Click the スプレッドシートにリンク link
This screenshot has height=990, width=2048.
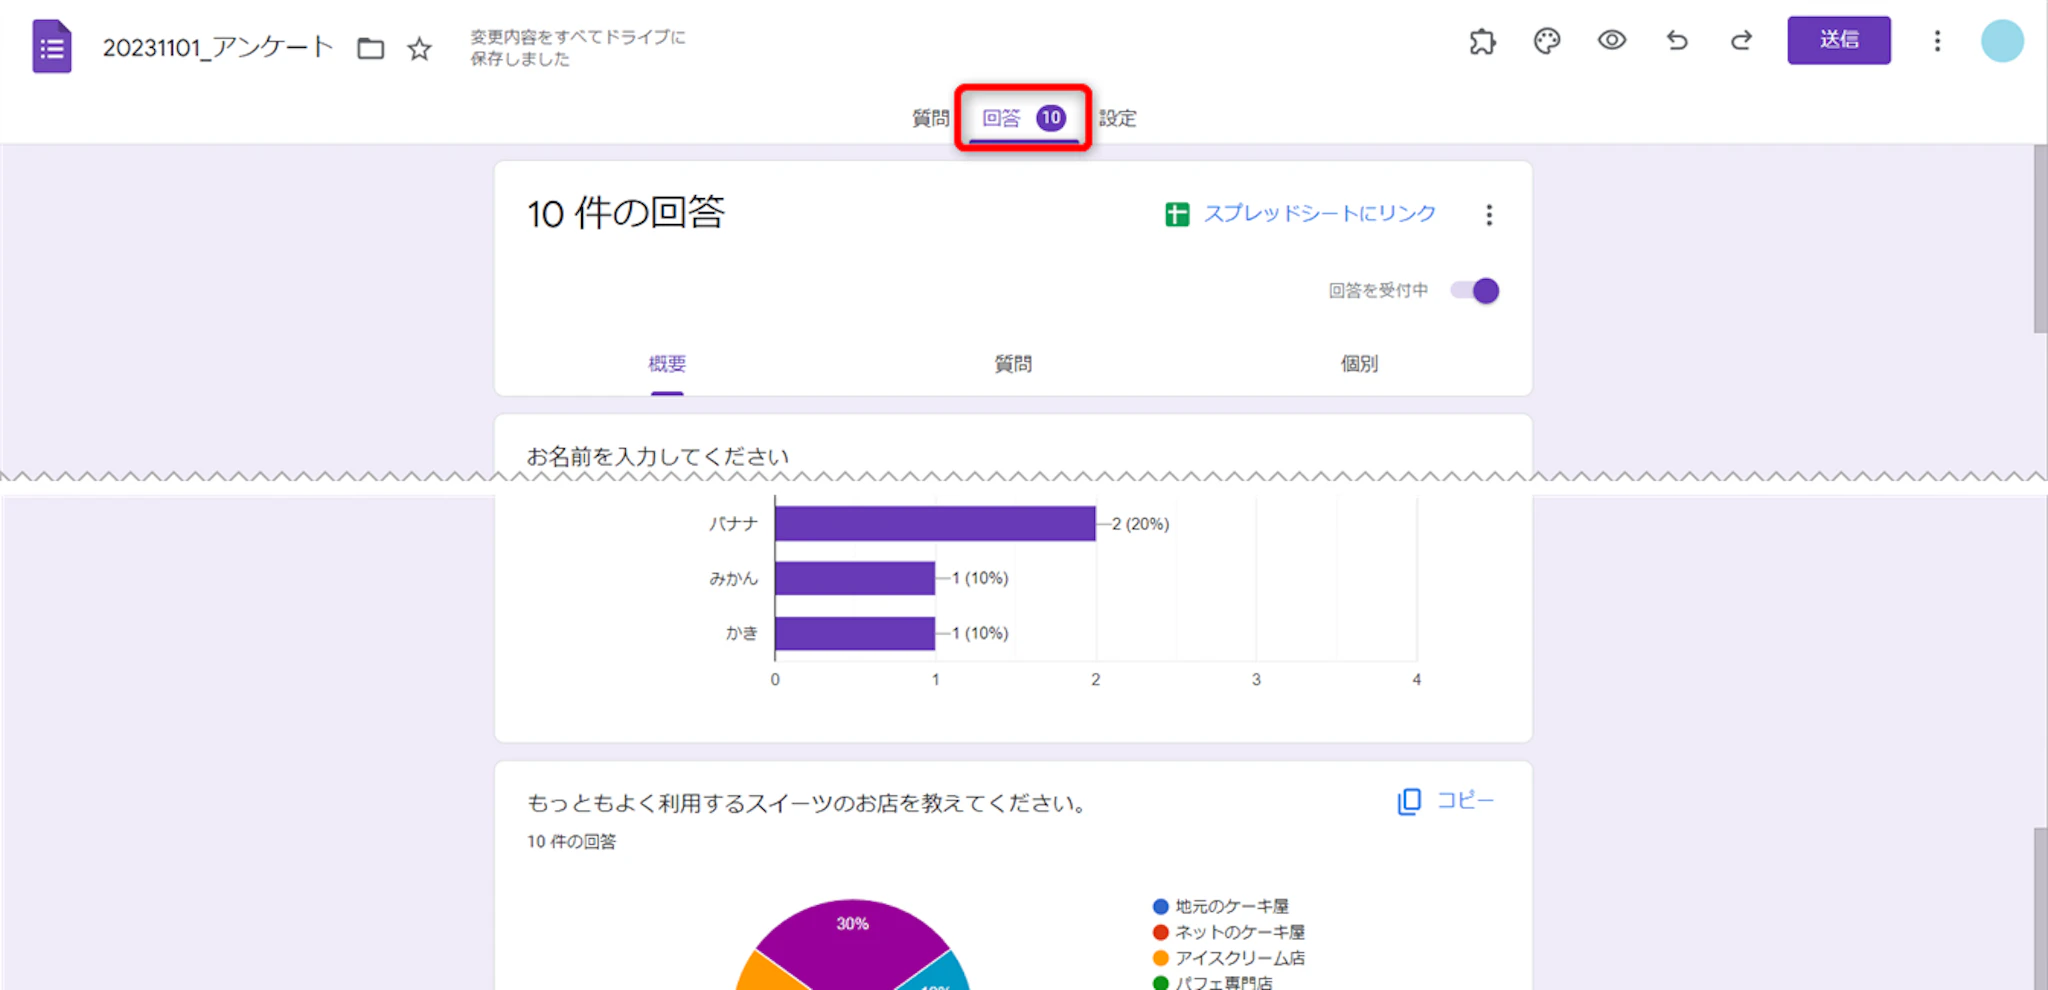[1319, 214]
